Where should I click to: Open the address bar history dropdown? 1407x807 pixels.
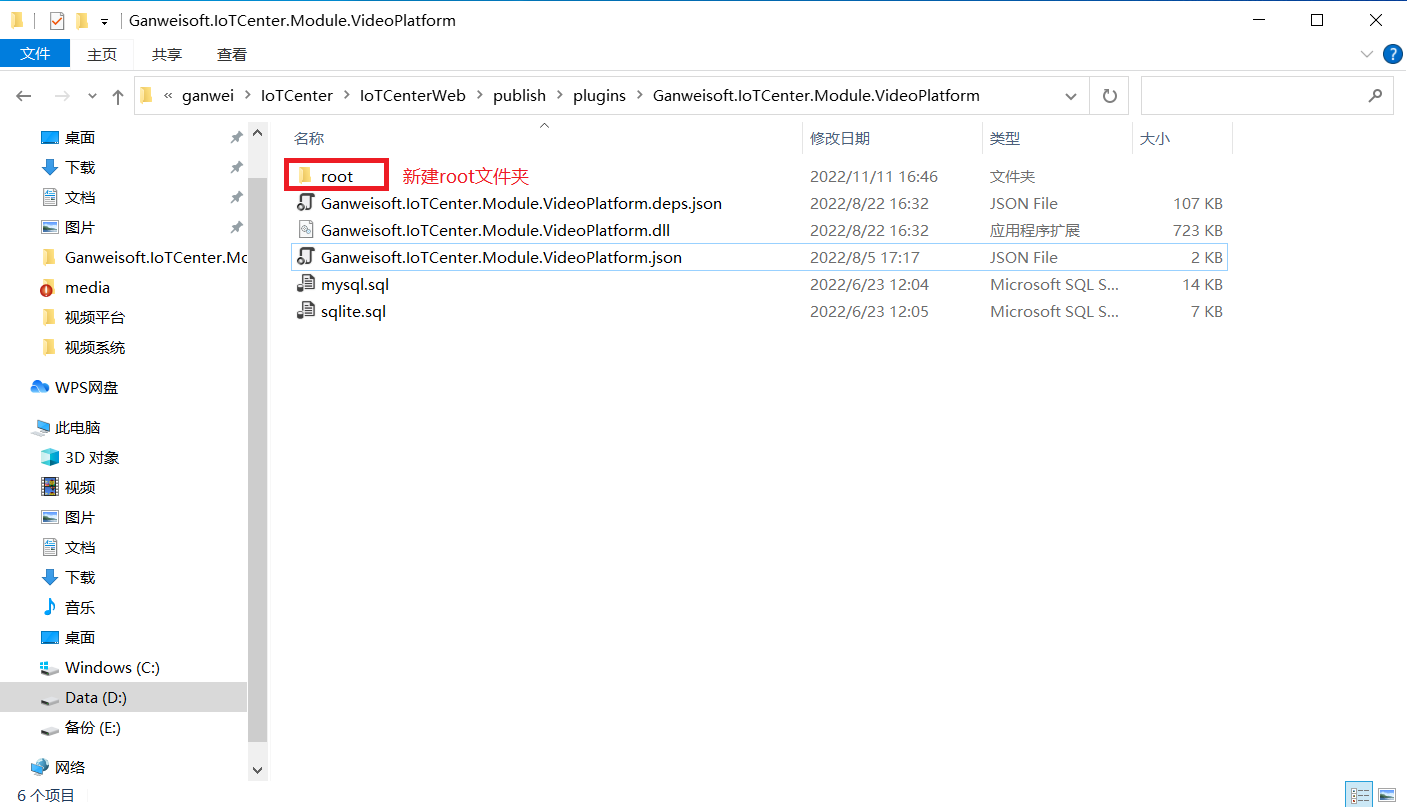(1071, 96)
